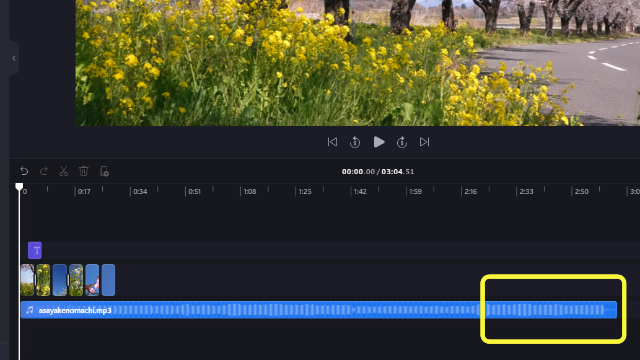Click the 1:25 mark on the ruler

pyautogui.click(x=305, y=191)
